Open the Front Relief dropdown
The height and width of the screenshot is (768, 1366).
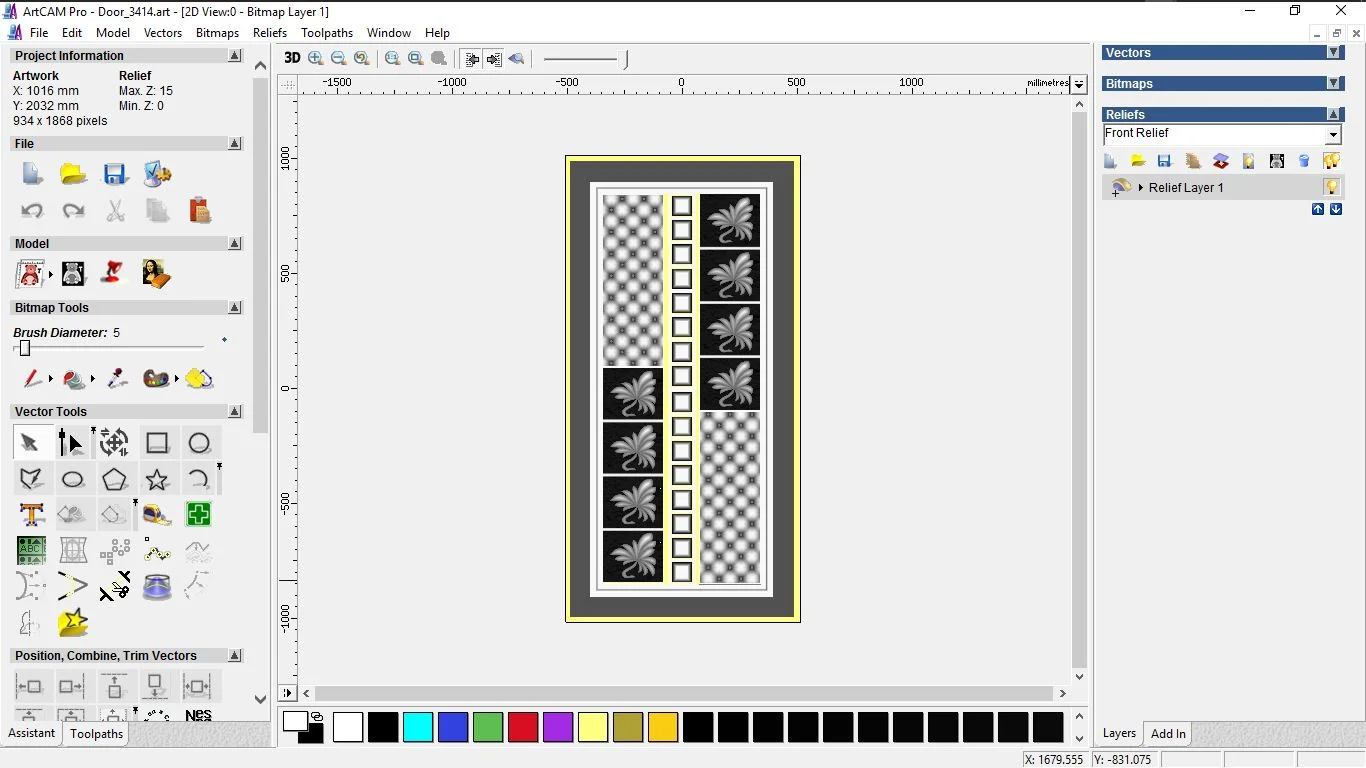pos(1333,135)
